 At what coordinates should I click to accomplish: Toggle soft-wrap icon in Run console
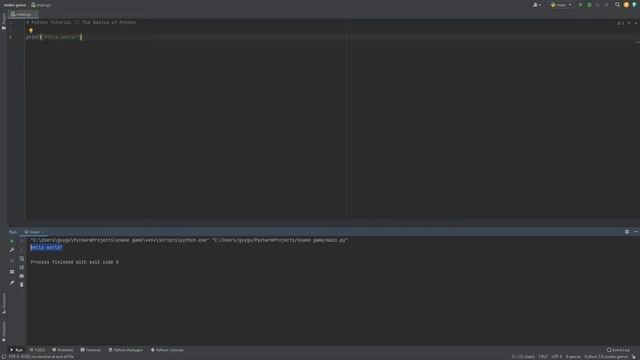tap(22, 258)
